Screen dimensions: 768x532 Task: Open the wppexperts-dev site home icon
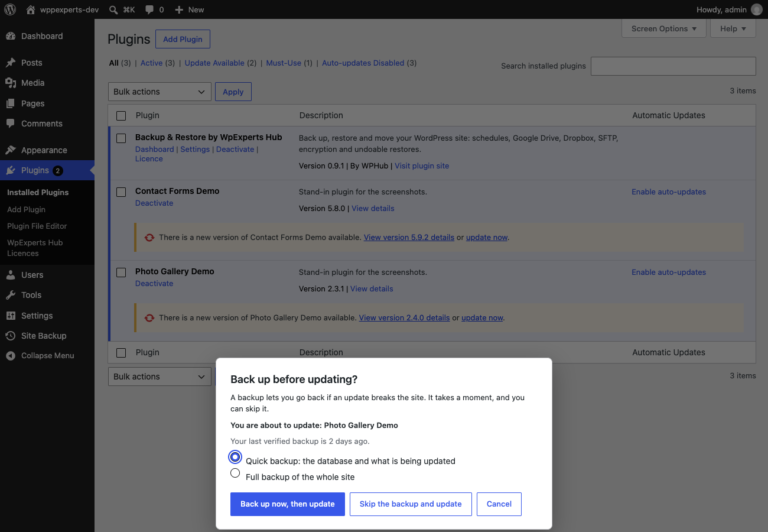(30, 9)
